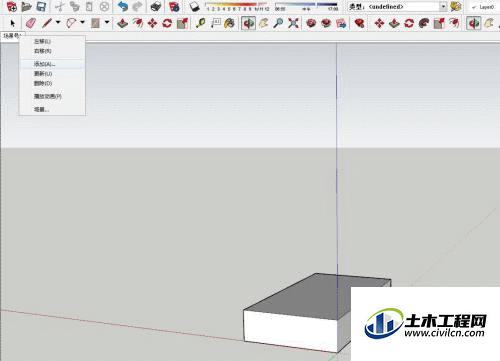Adjust the shadow month slider
Image resolution: width=500 pixels, height=361 pixels.
[x=237, y=6]
